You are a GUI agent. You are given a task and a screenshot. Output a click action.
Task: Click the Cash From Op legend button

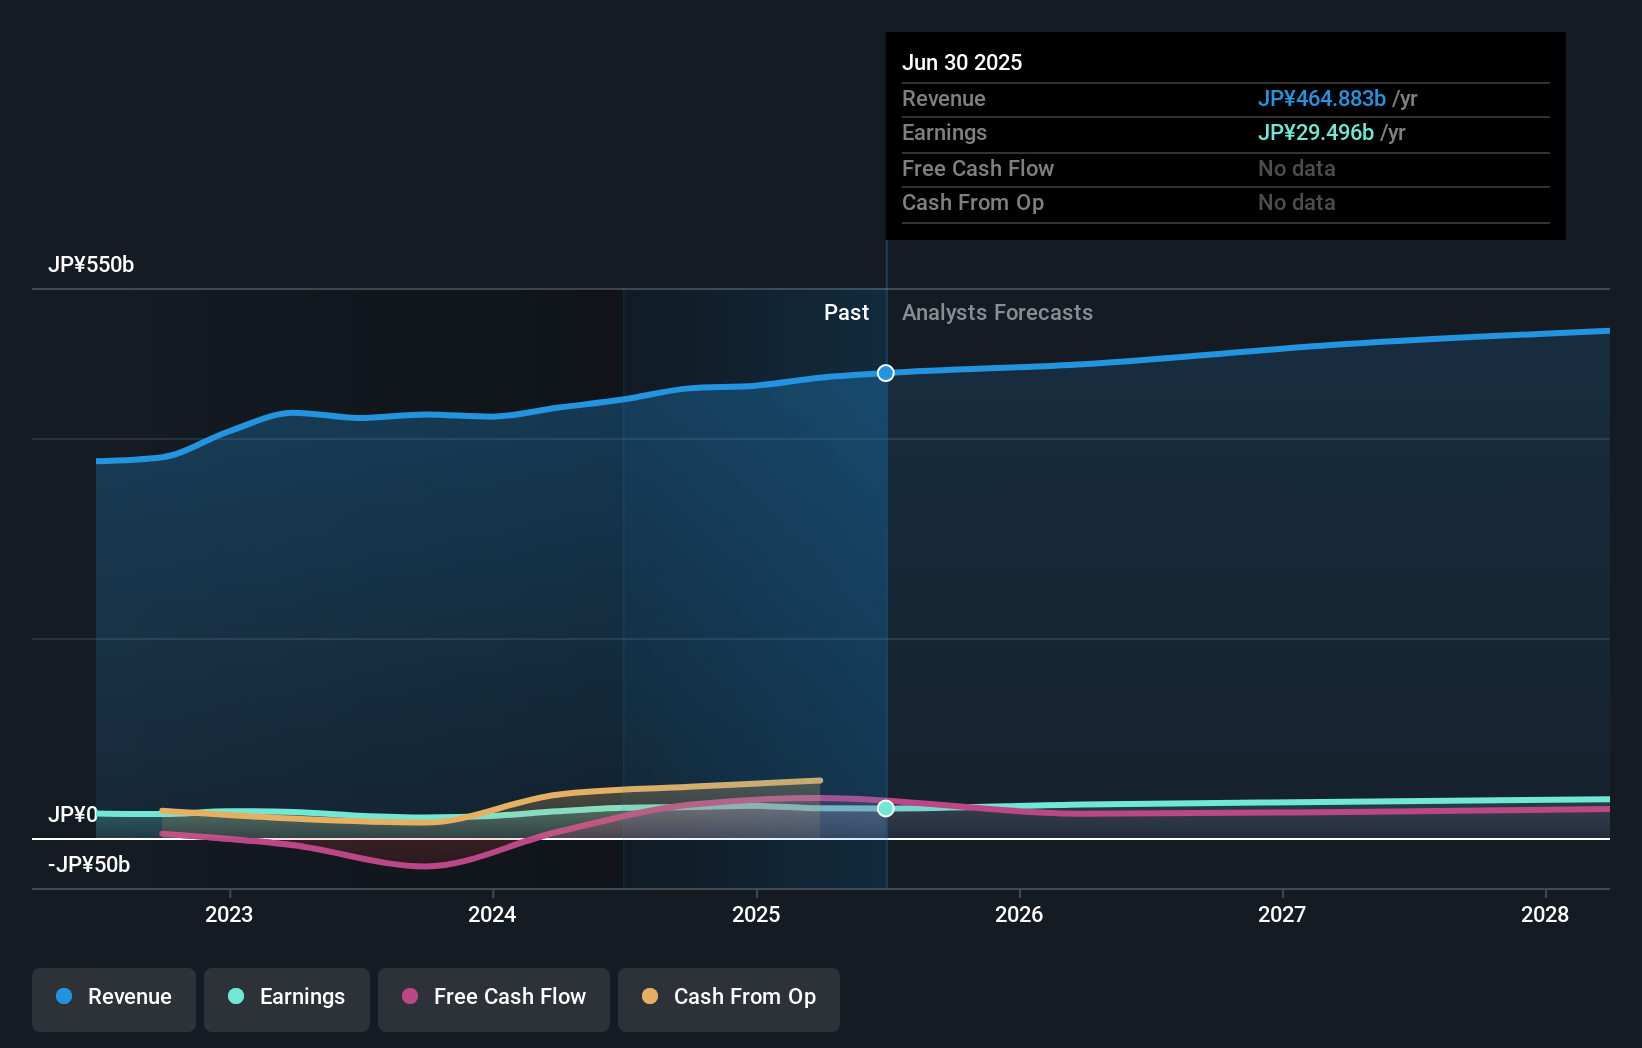coord(728,999)
